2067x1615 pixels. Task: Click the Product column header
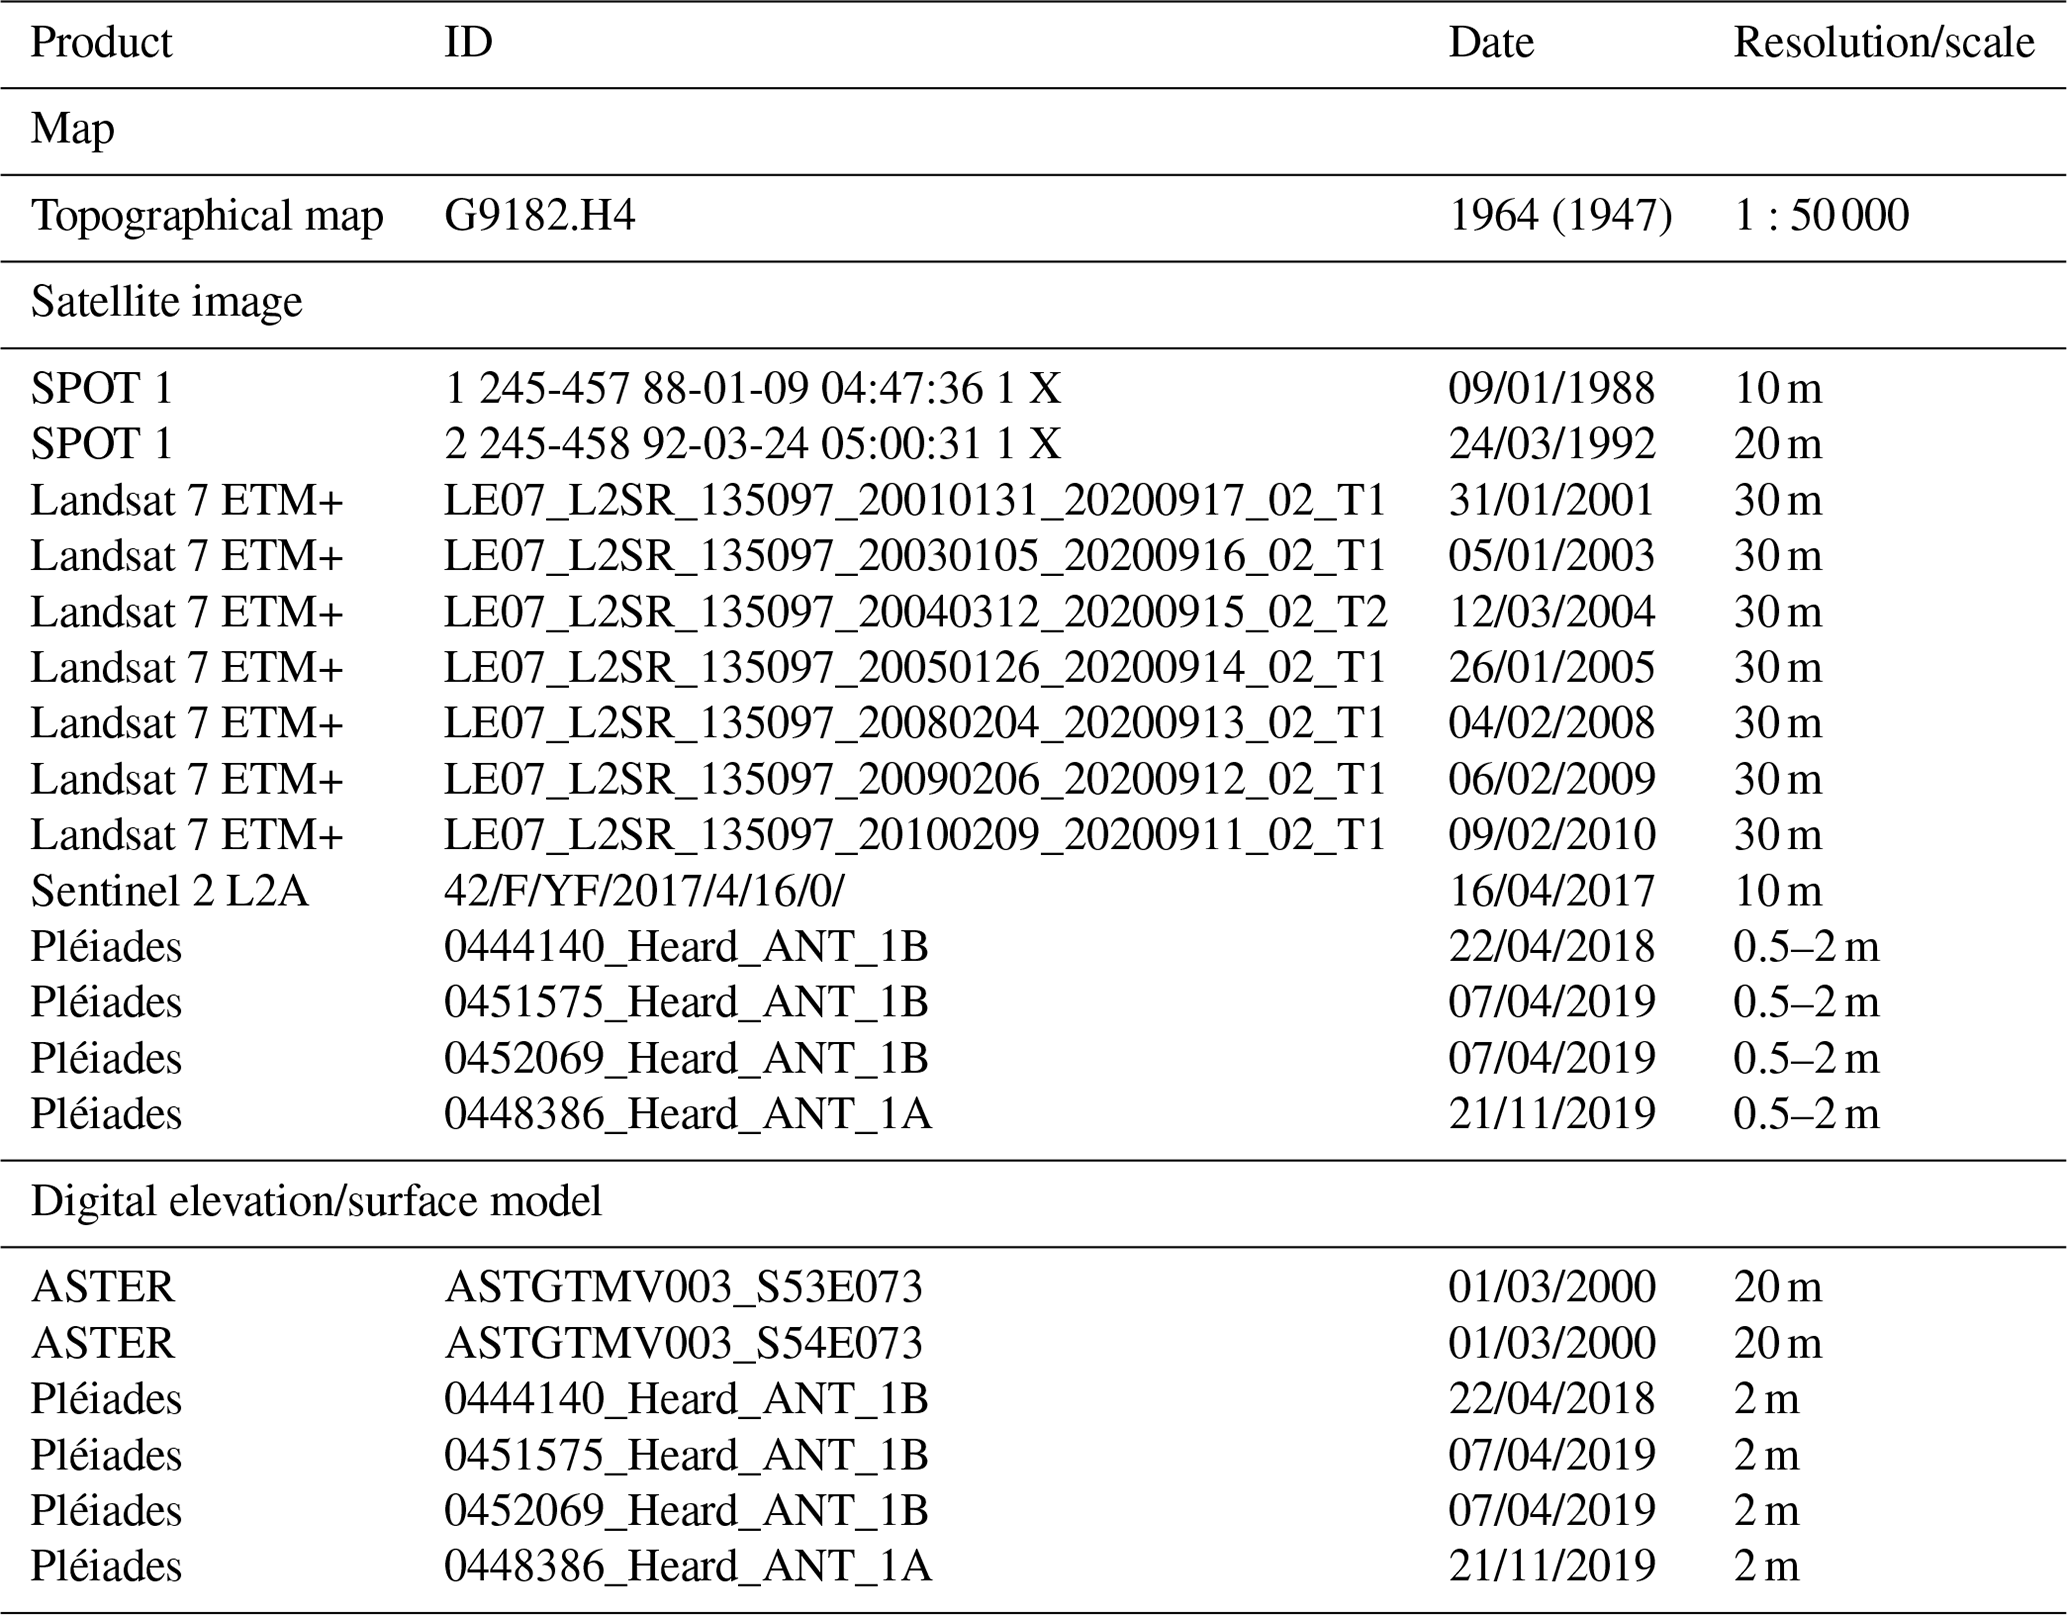(101, 43)
